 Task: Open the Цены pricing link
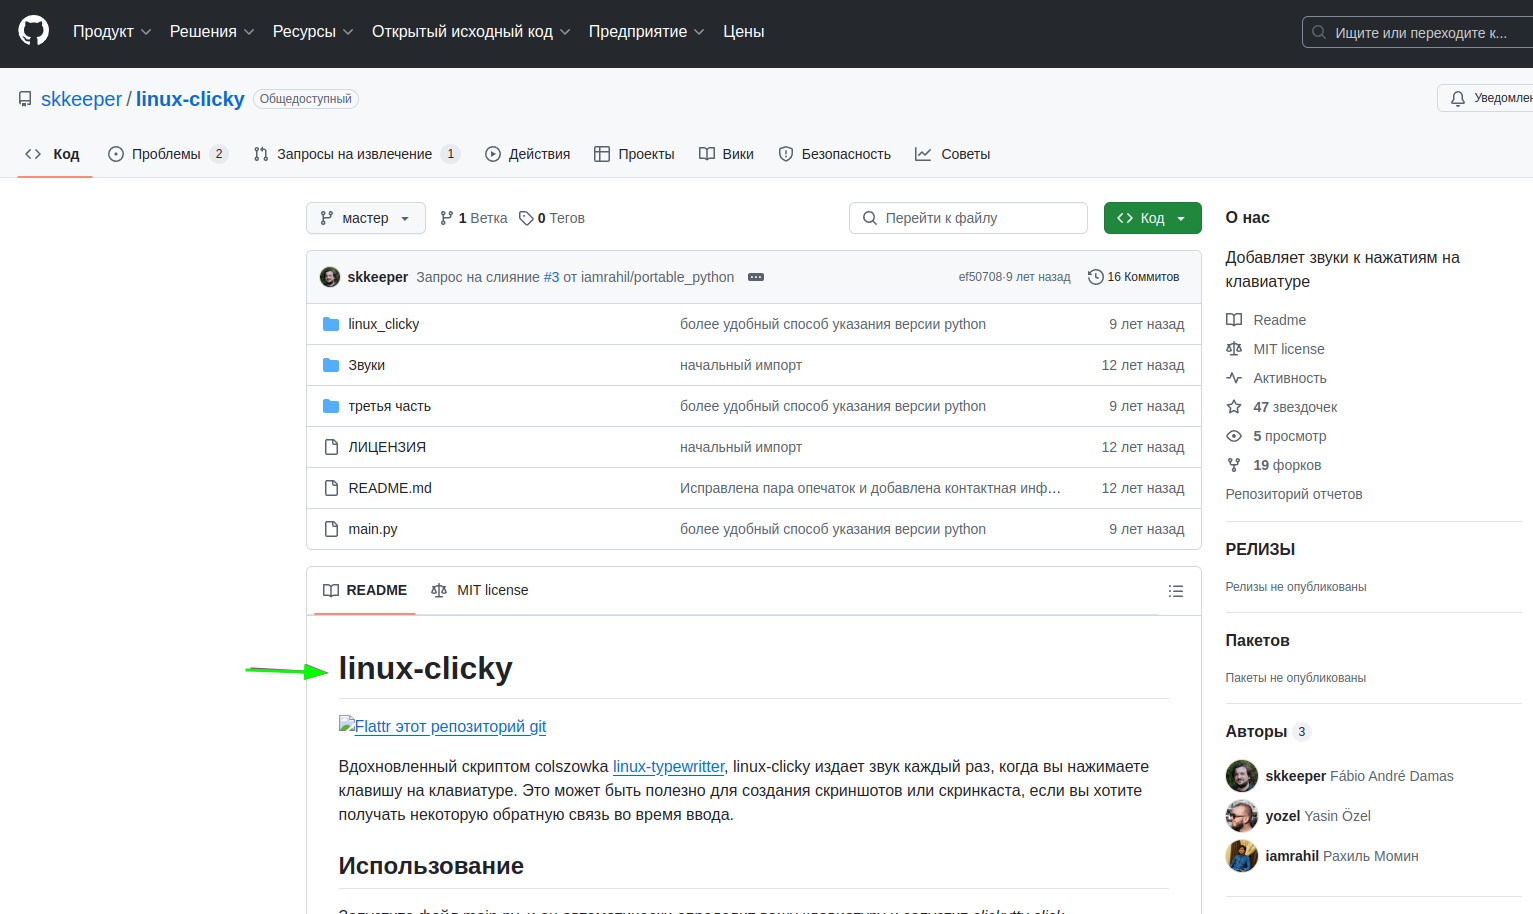coord(743,32)
